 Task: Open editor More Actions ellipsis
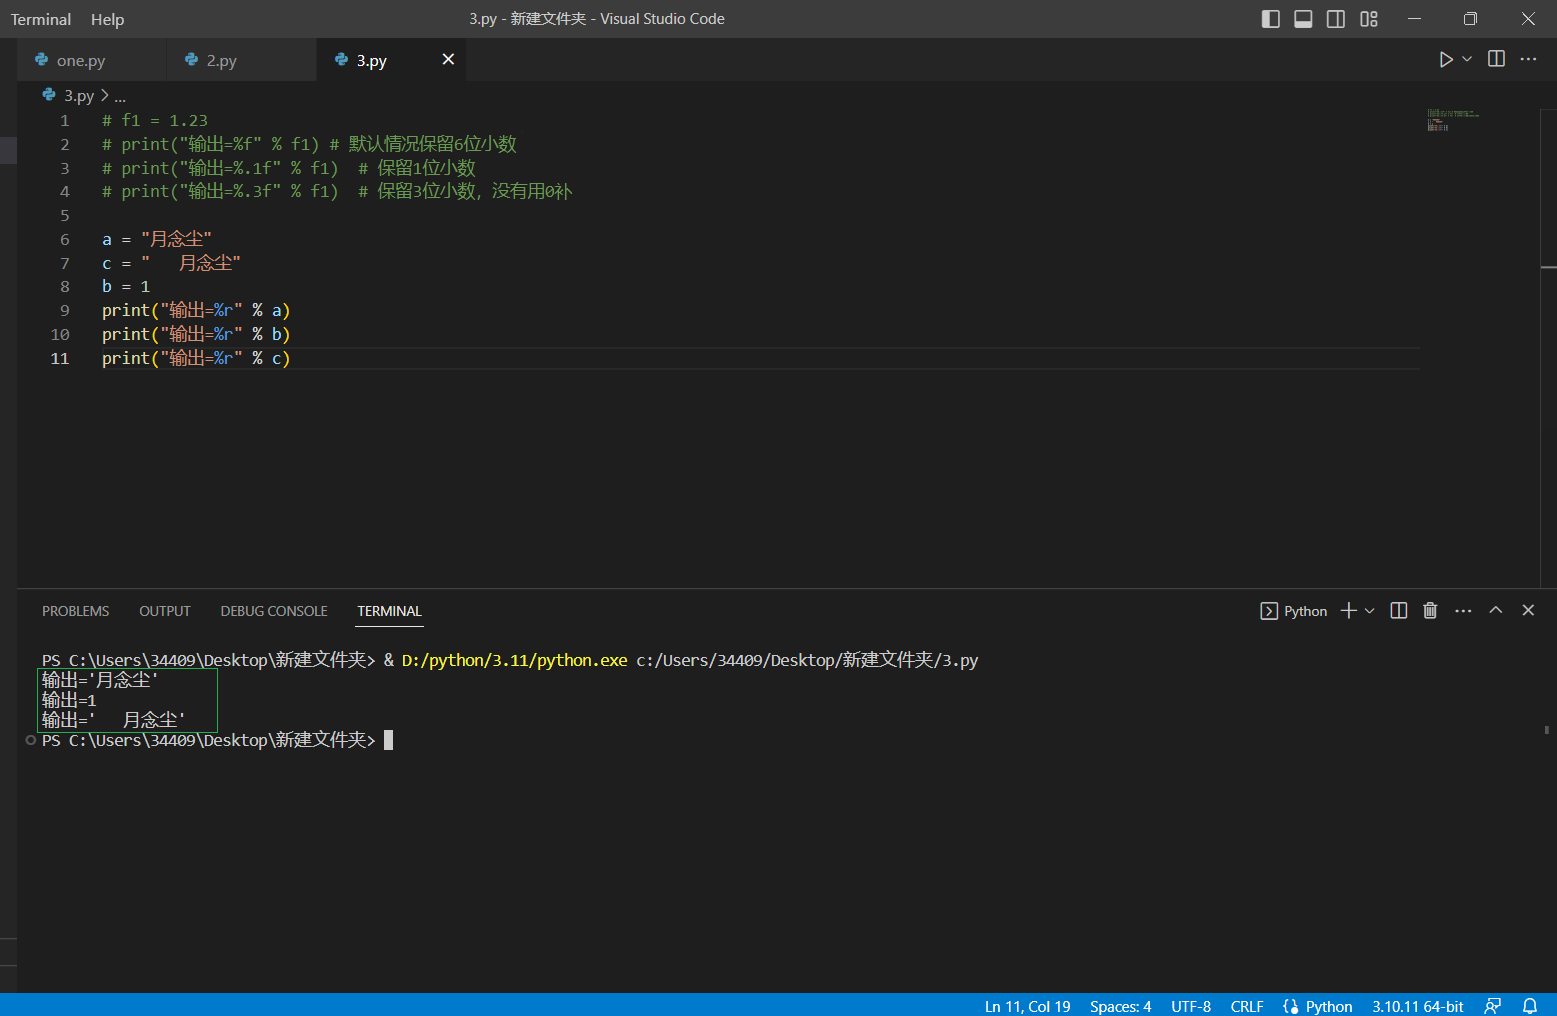[x=1528, y=59]
